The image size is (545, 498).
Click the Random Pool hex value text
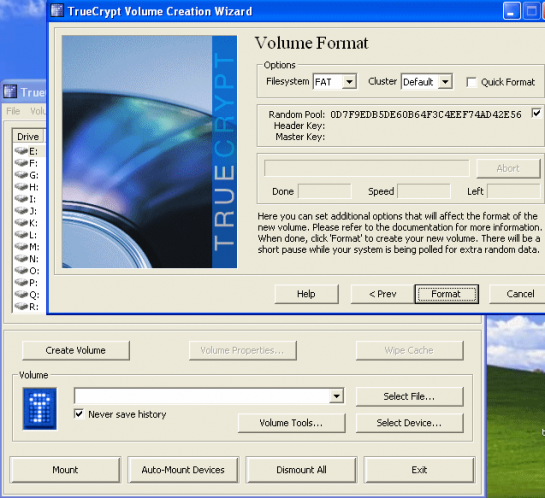click(x=426, y=115)
